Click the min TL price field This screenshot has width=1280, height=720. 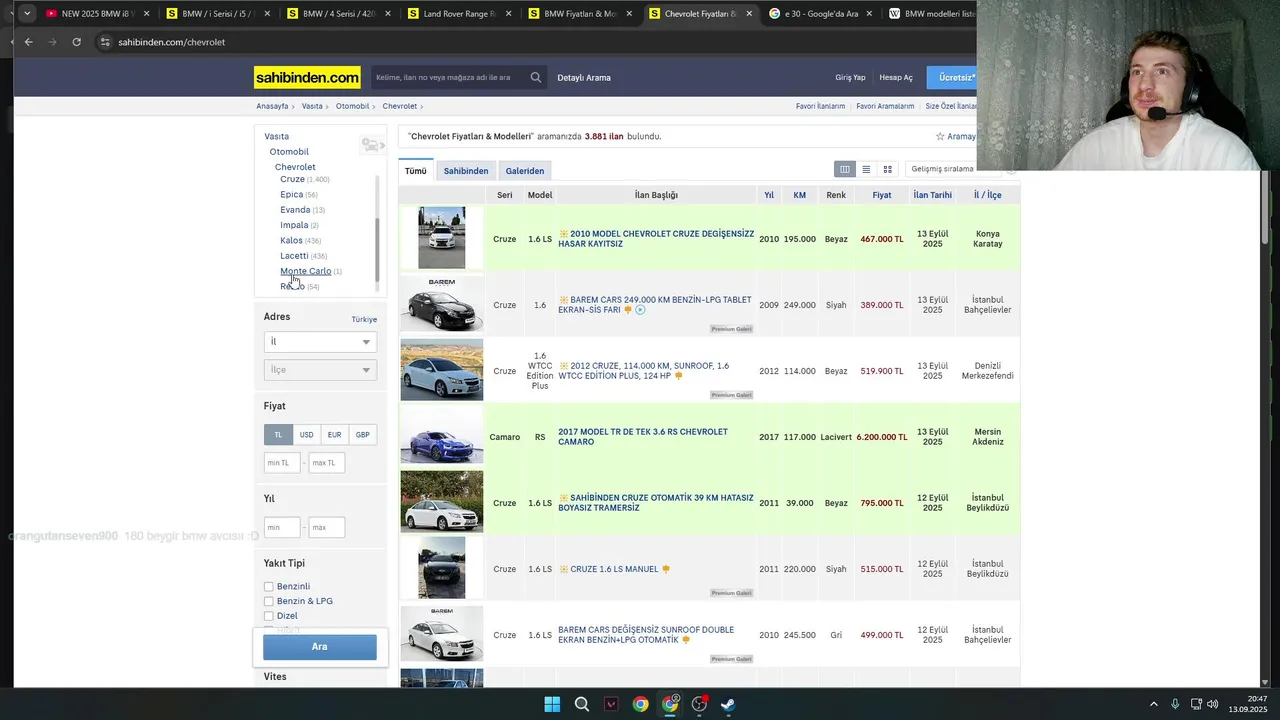(282, 463)
